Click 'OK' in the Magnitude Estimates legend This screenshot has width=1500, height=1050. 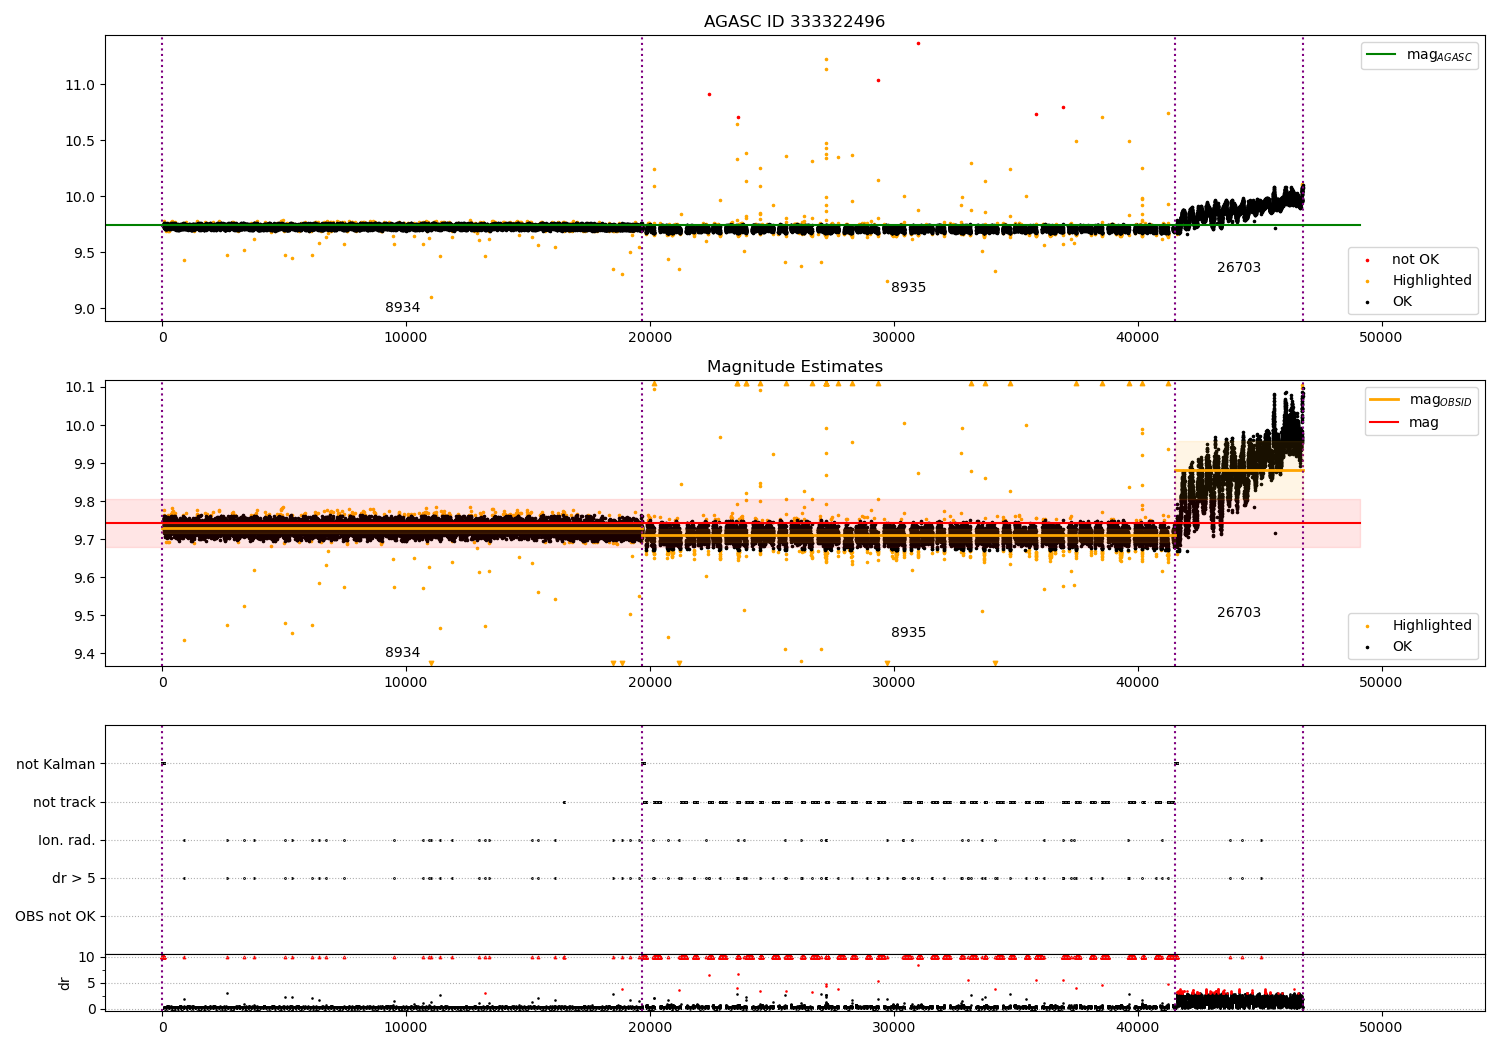pos(1402,647)
